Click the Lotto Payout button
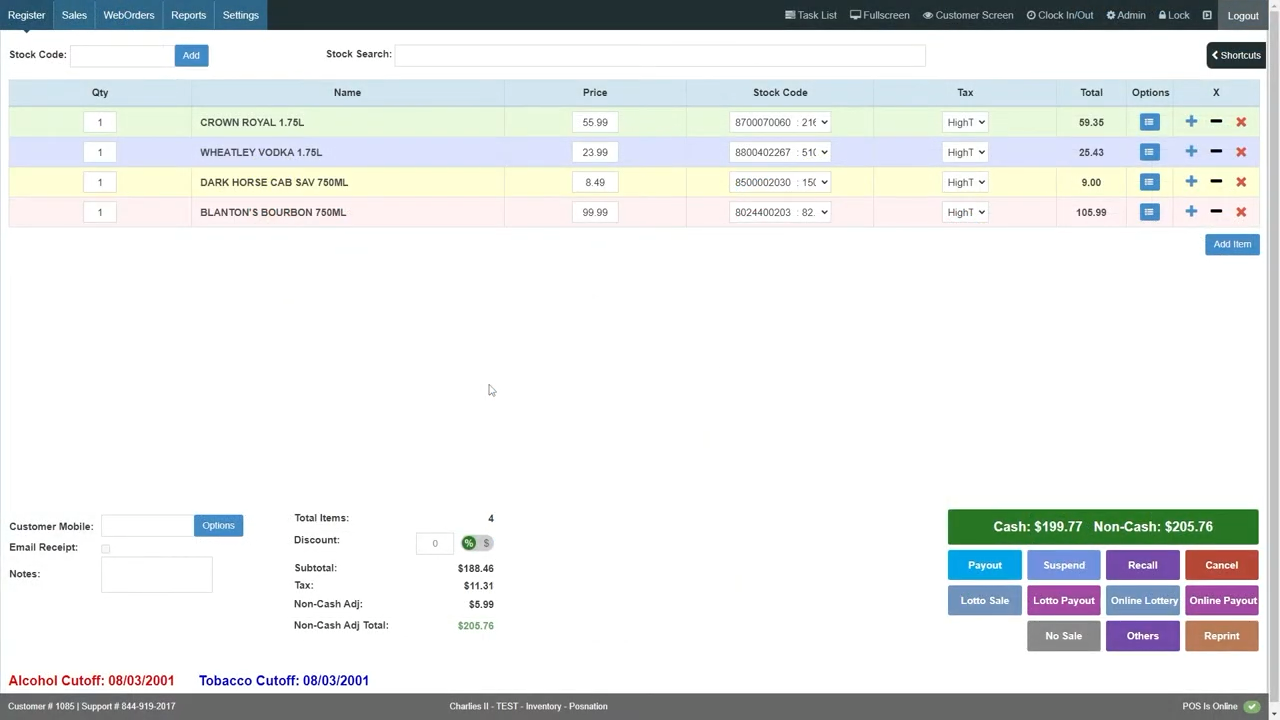Image resolution: width=1280 pixels, height=720 pixels. [x=1064, y=600]
